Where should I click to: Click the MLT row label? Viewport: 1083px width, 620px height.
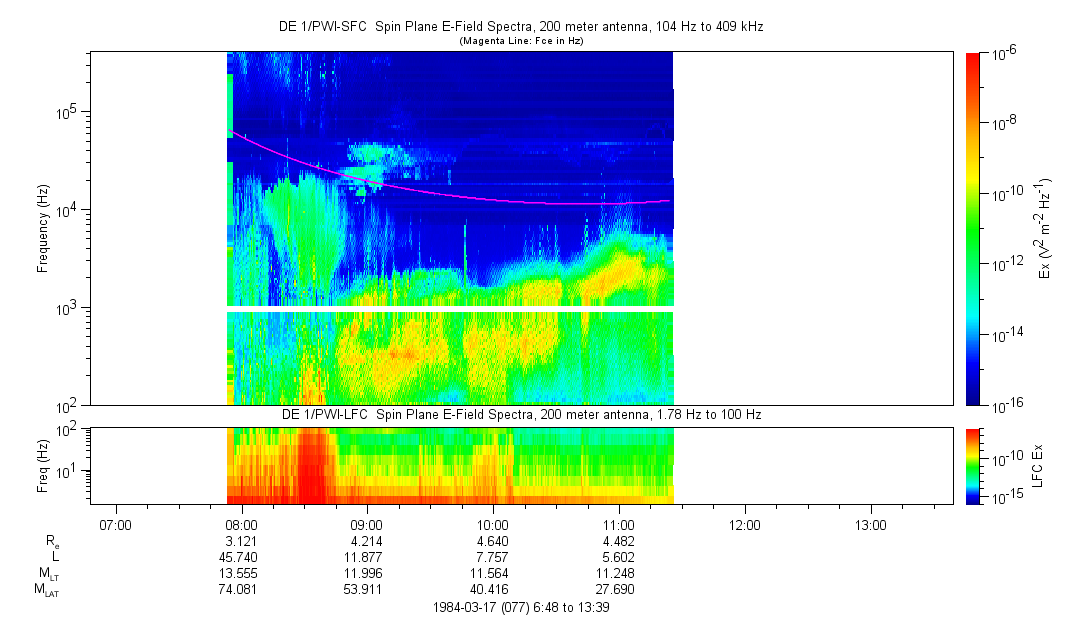49,574
